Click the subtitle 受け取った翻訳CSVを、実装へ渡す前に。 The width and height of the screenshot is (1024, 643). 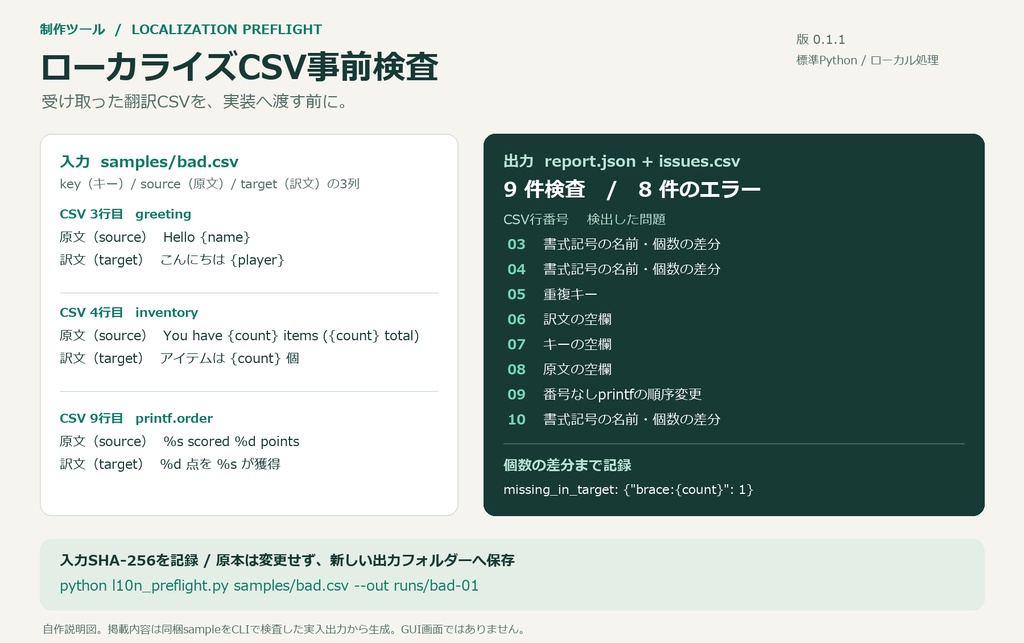195,102
